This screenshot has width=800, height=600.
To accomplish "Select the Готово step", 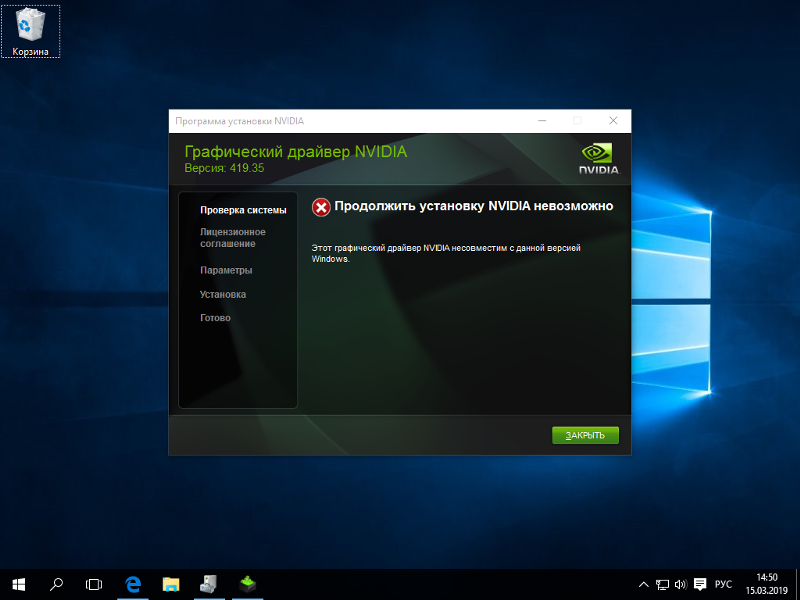I will click(215, 318).
